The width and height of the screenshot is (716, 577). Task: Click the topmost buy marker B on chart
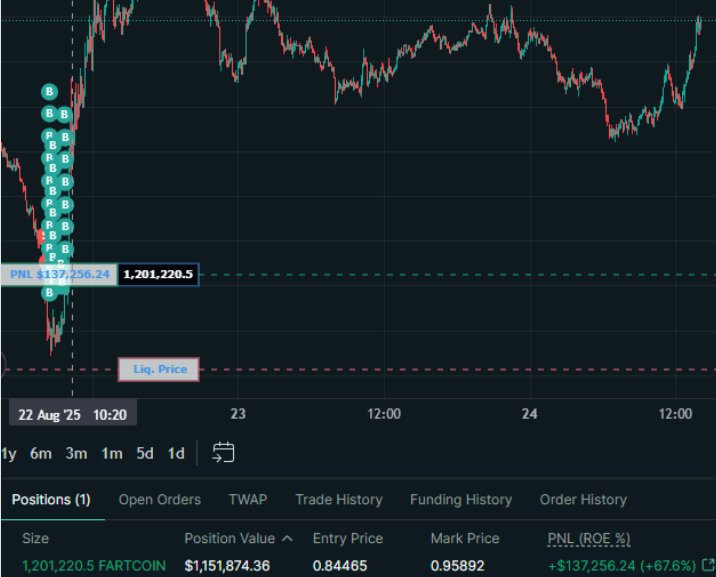pos(49,92)
